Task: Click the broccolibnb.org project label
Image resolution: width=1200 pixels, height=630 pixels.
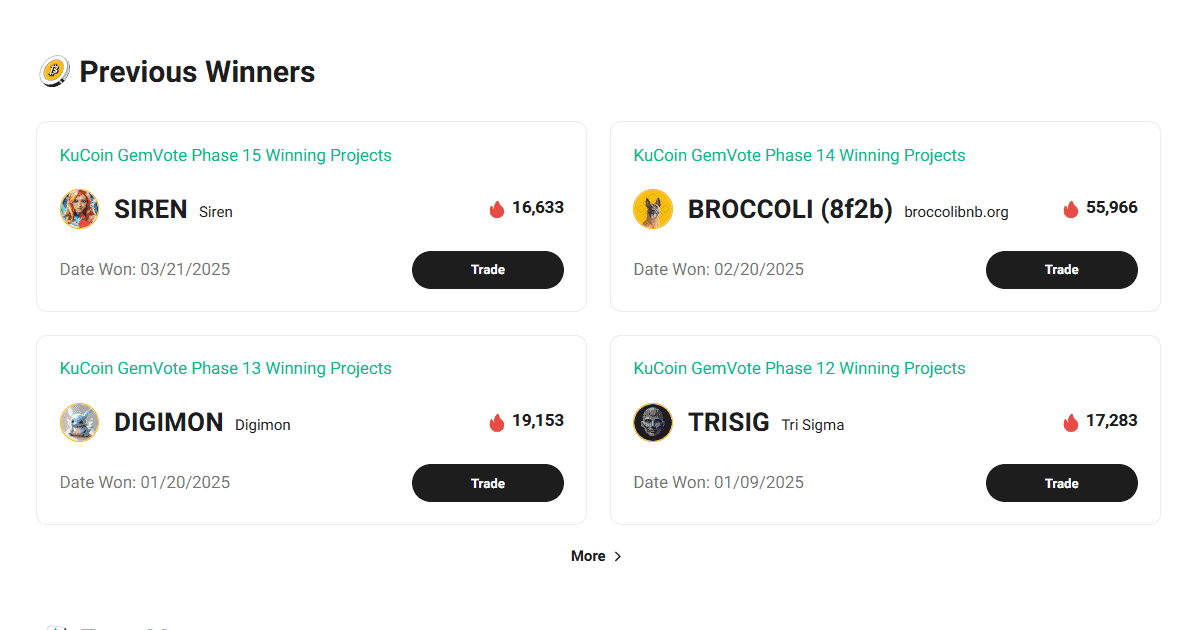Action: click(x=956, y=212)
